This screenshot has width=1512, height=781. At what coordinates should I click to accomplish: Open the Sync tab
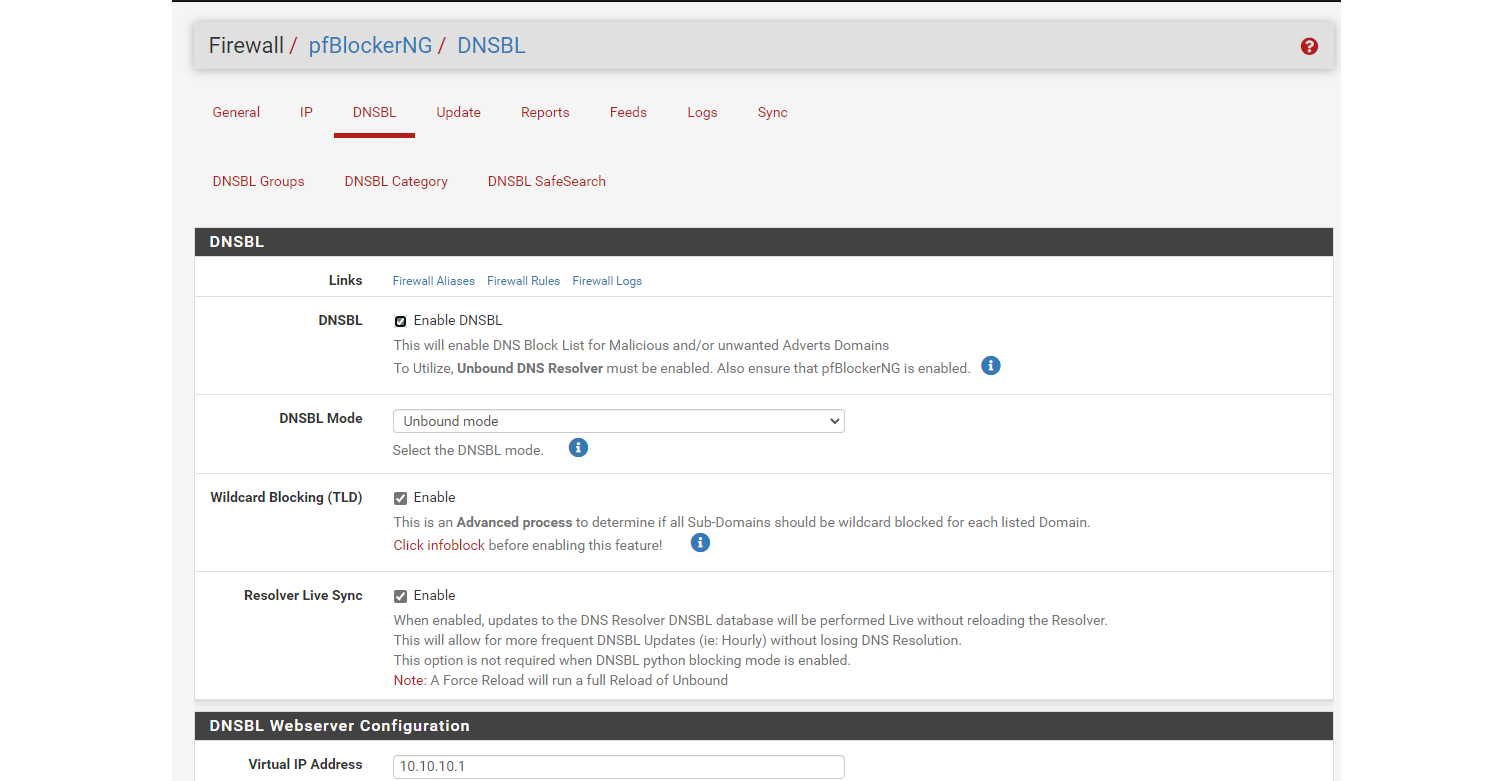click(x=772, y=112)
